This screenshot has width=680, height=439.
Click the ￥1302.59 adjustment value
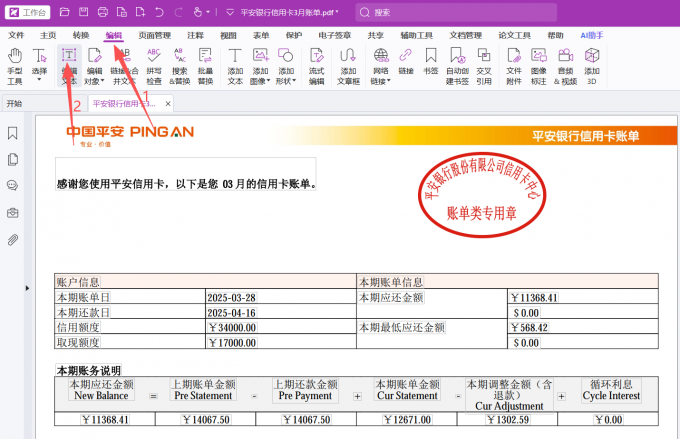(x=508, y=419)
